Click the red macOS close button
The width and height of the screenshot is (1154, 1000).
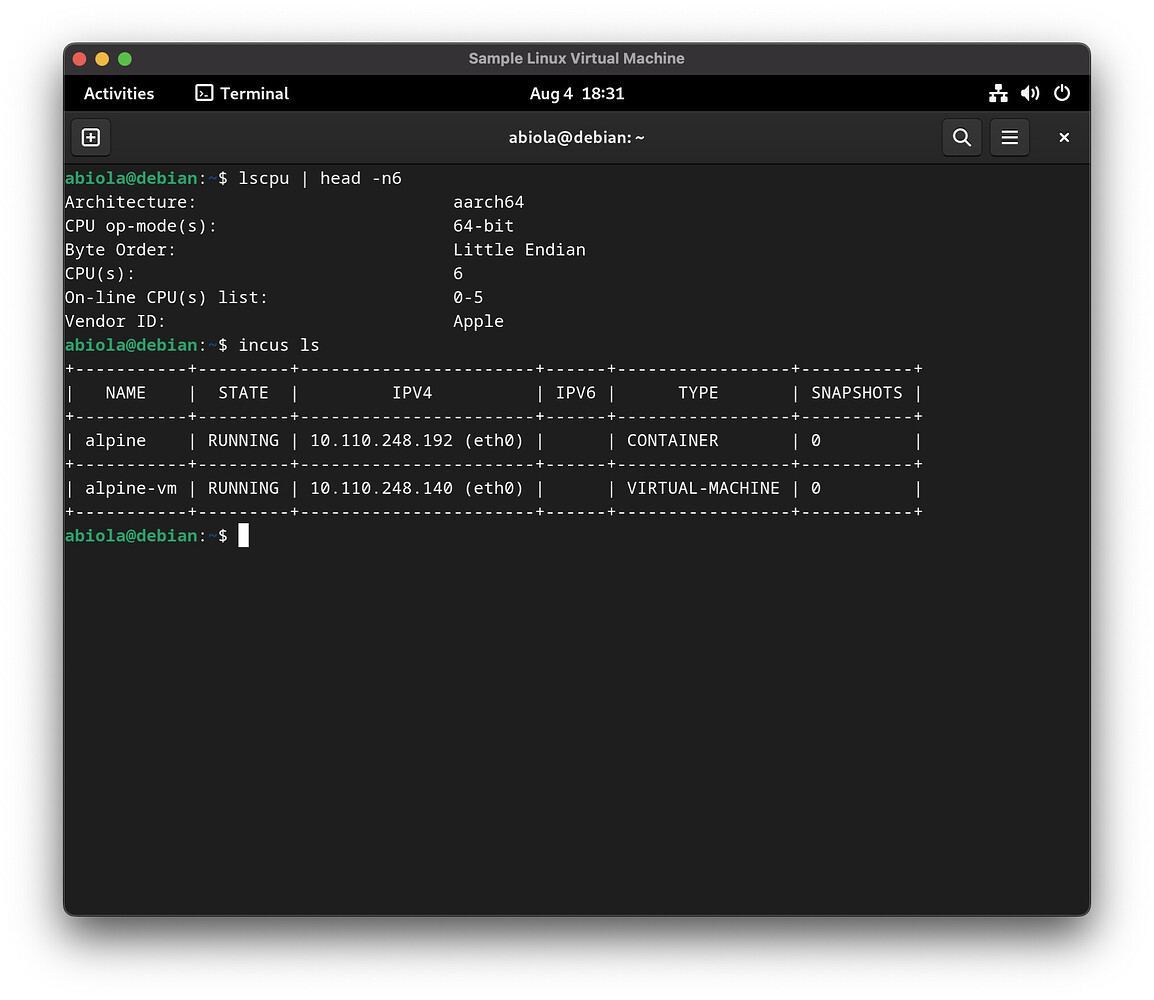[79, 59]
